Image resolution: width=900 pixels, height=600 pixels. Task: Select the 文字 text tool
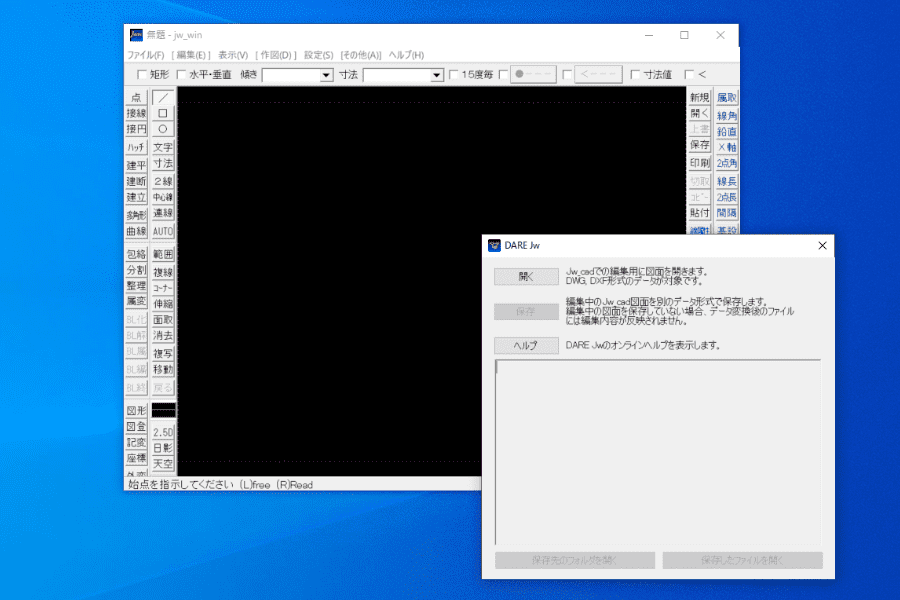pos(163,147)
